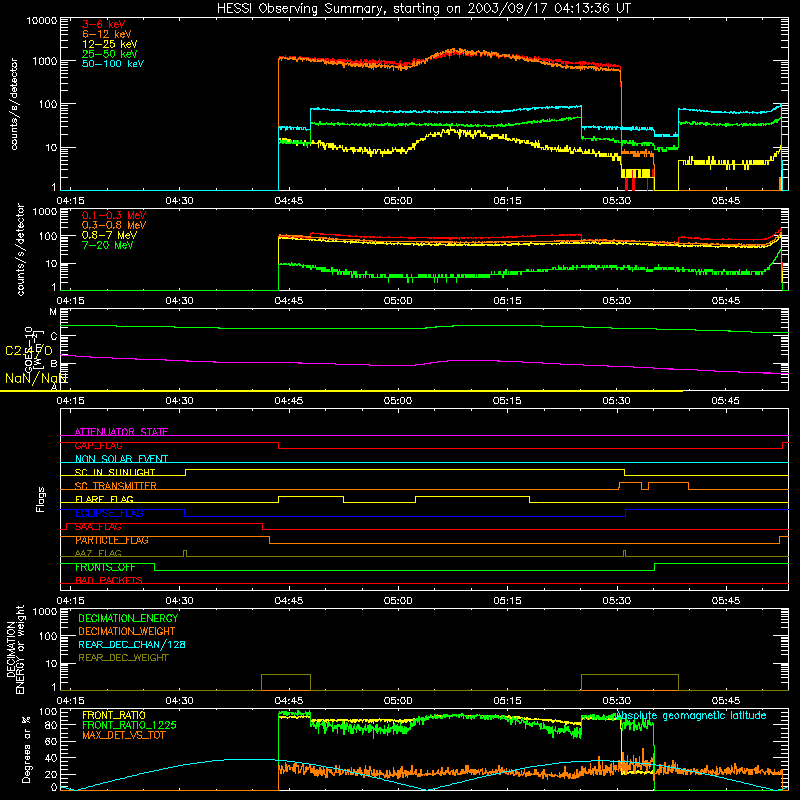Click the MAX_DET_VS_TOT legend label
This screenshot has width=800, height=800.
tap(123, 735)
